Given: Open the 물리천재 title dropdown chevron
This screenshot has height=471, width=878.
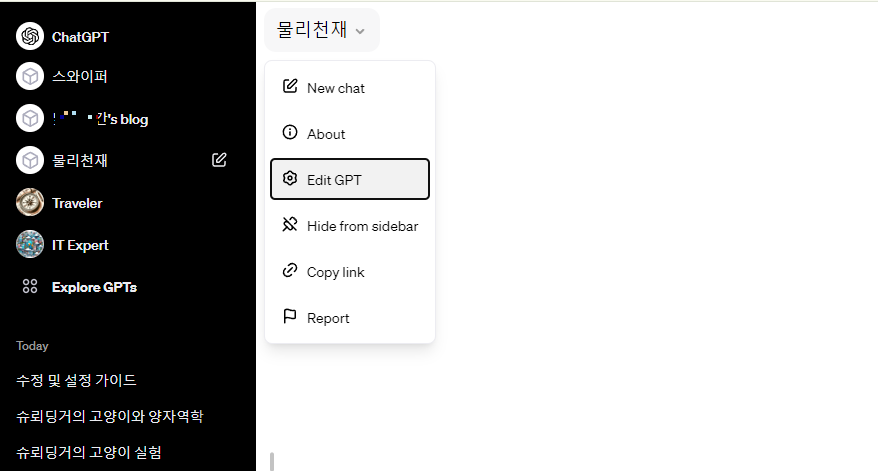Looking at the screenshot, I should pyautogui.click(x=360, y=31).
